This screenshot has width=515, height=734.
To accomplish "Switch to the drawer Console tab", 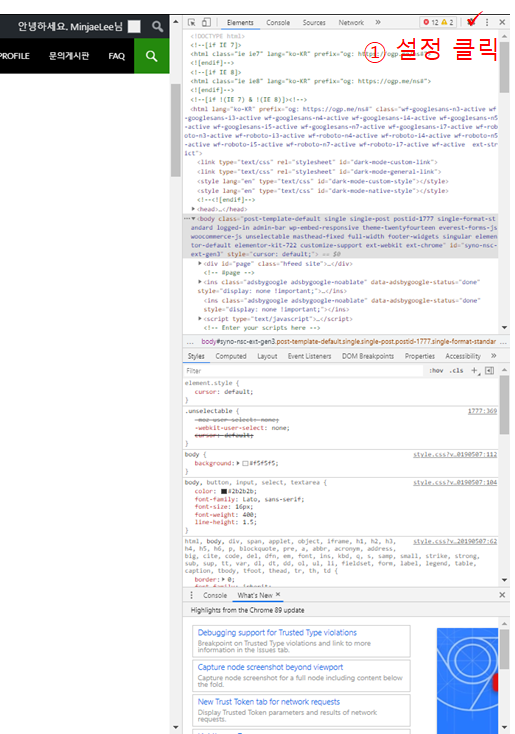I will tap(215, 595).
